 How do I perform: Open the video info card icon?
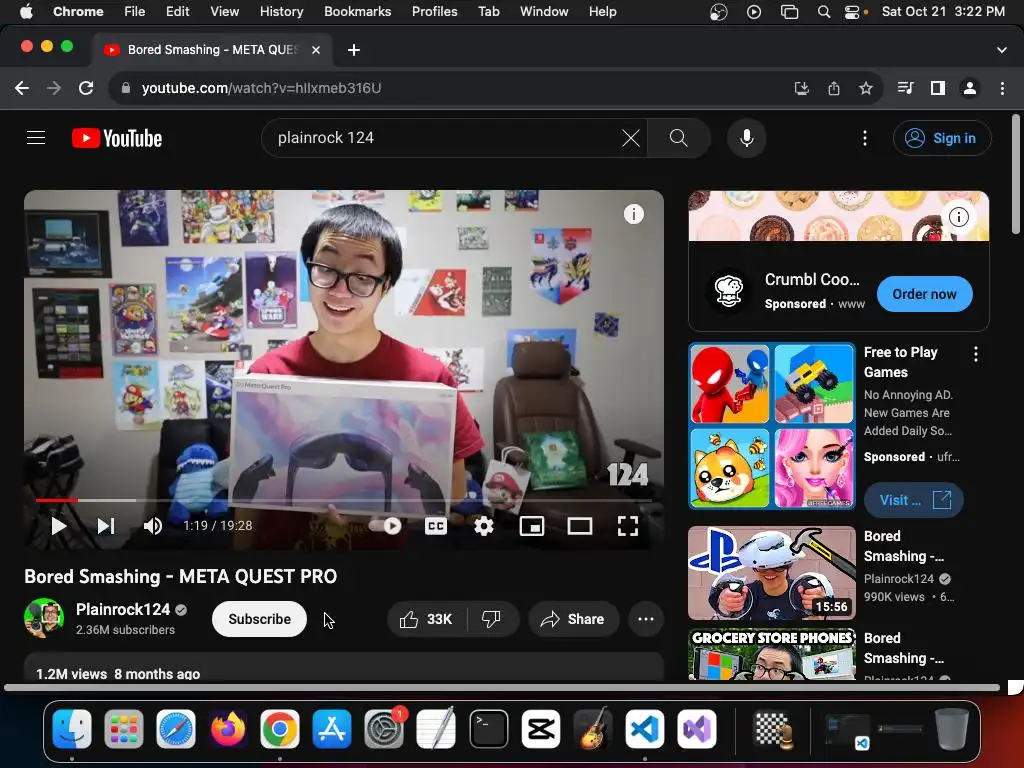633,214
